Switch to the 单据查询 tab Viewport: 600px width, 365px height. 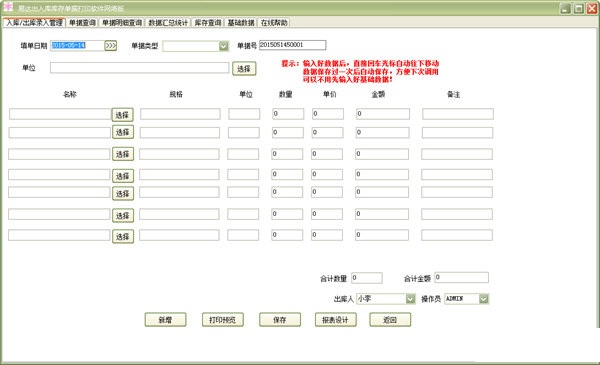coord(82,23)
